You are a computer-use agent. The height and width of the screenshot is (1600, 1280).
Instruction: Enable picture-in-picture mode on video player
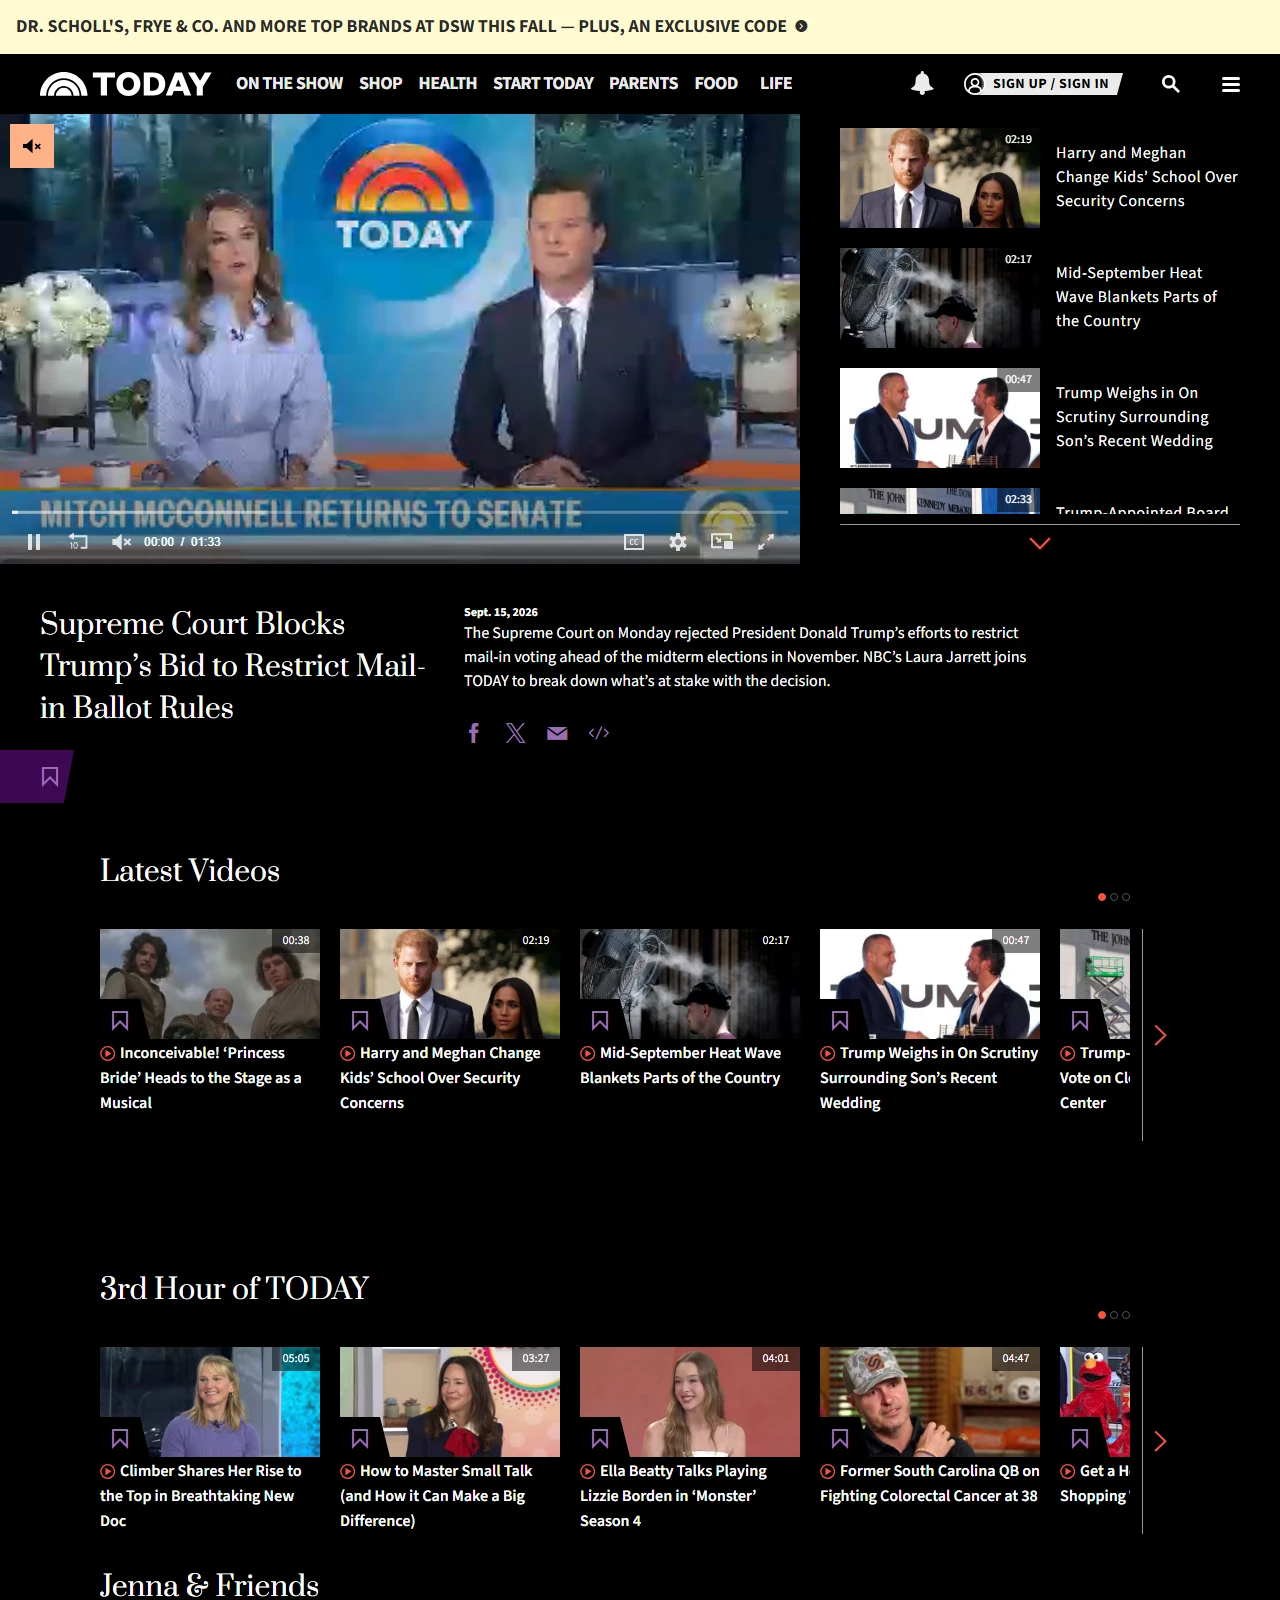(722, 542)
